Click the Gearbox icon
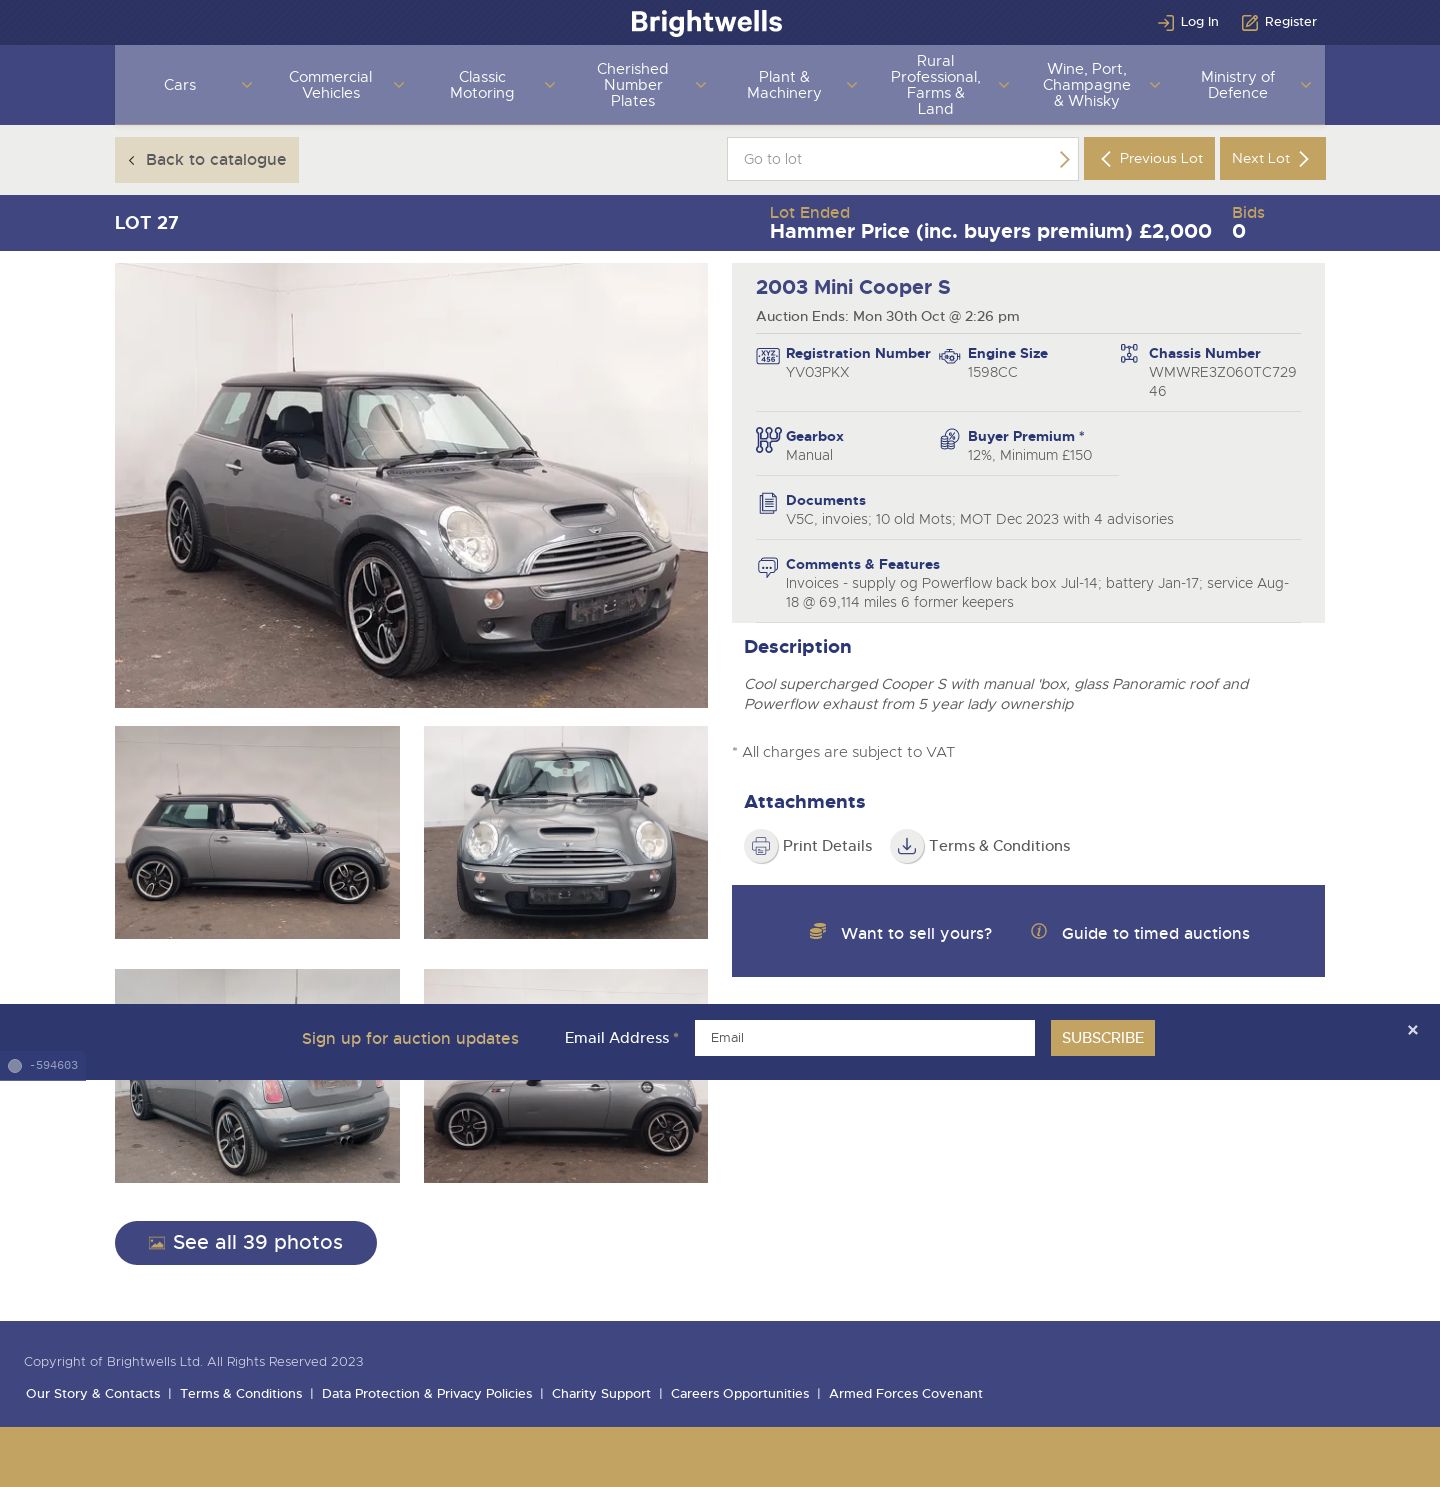This screenshot has height=1487, width=1440. pos(768,440)
